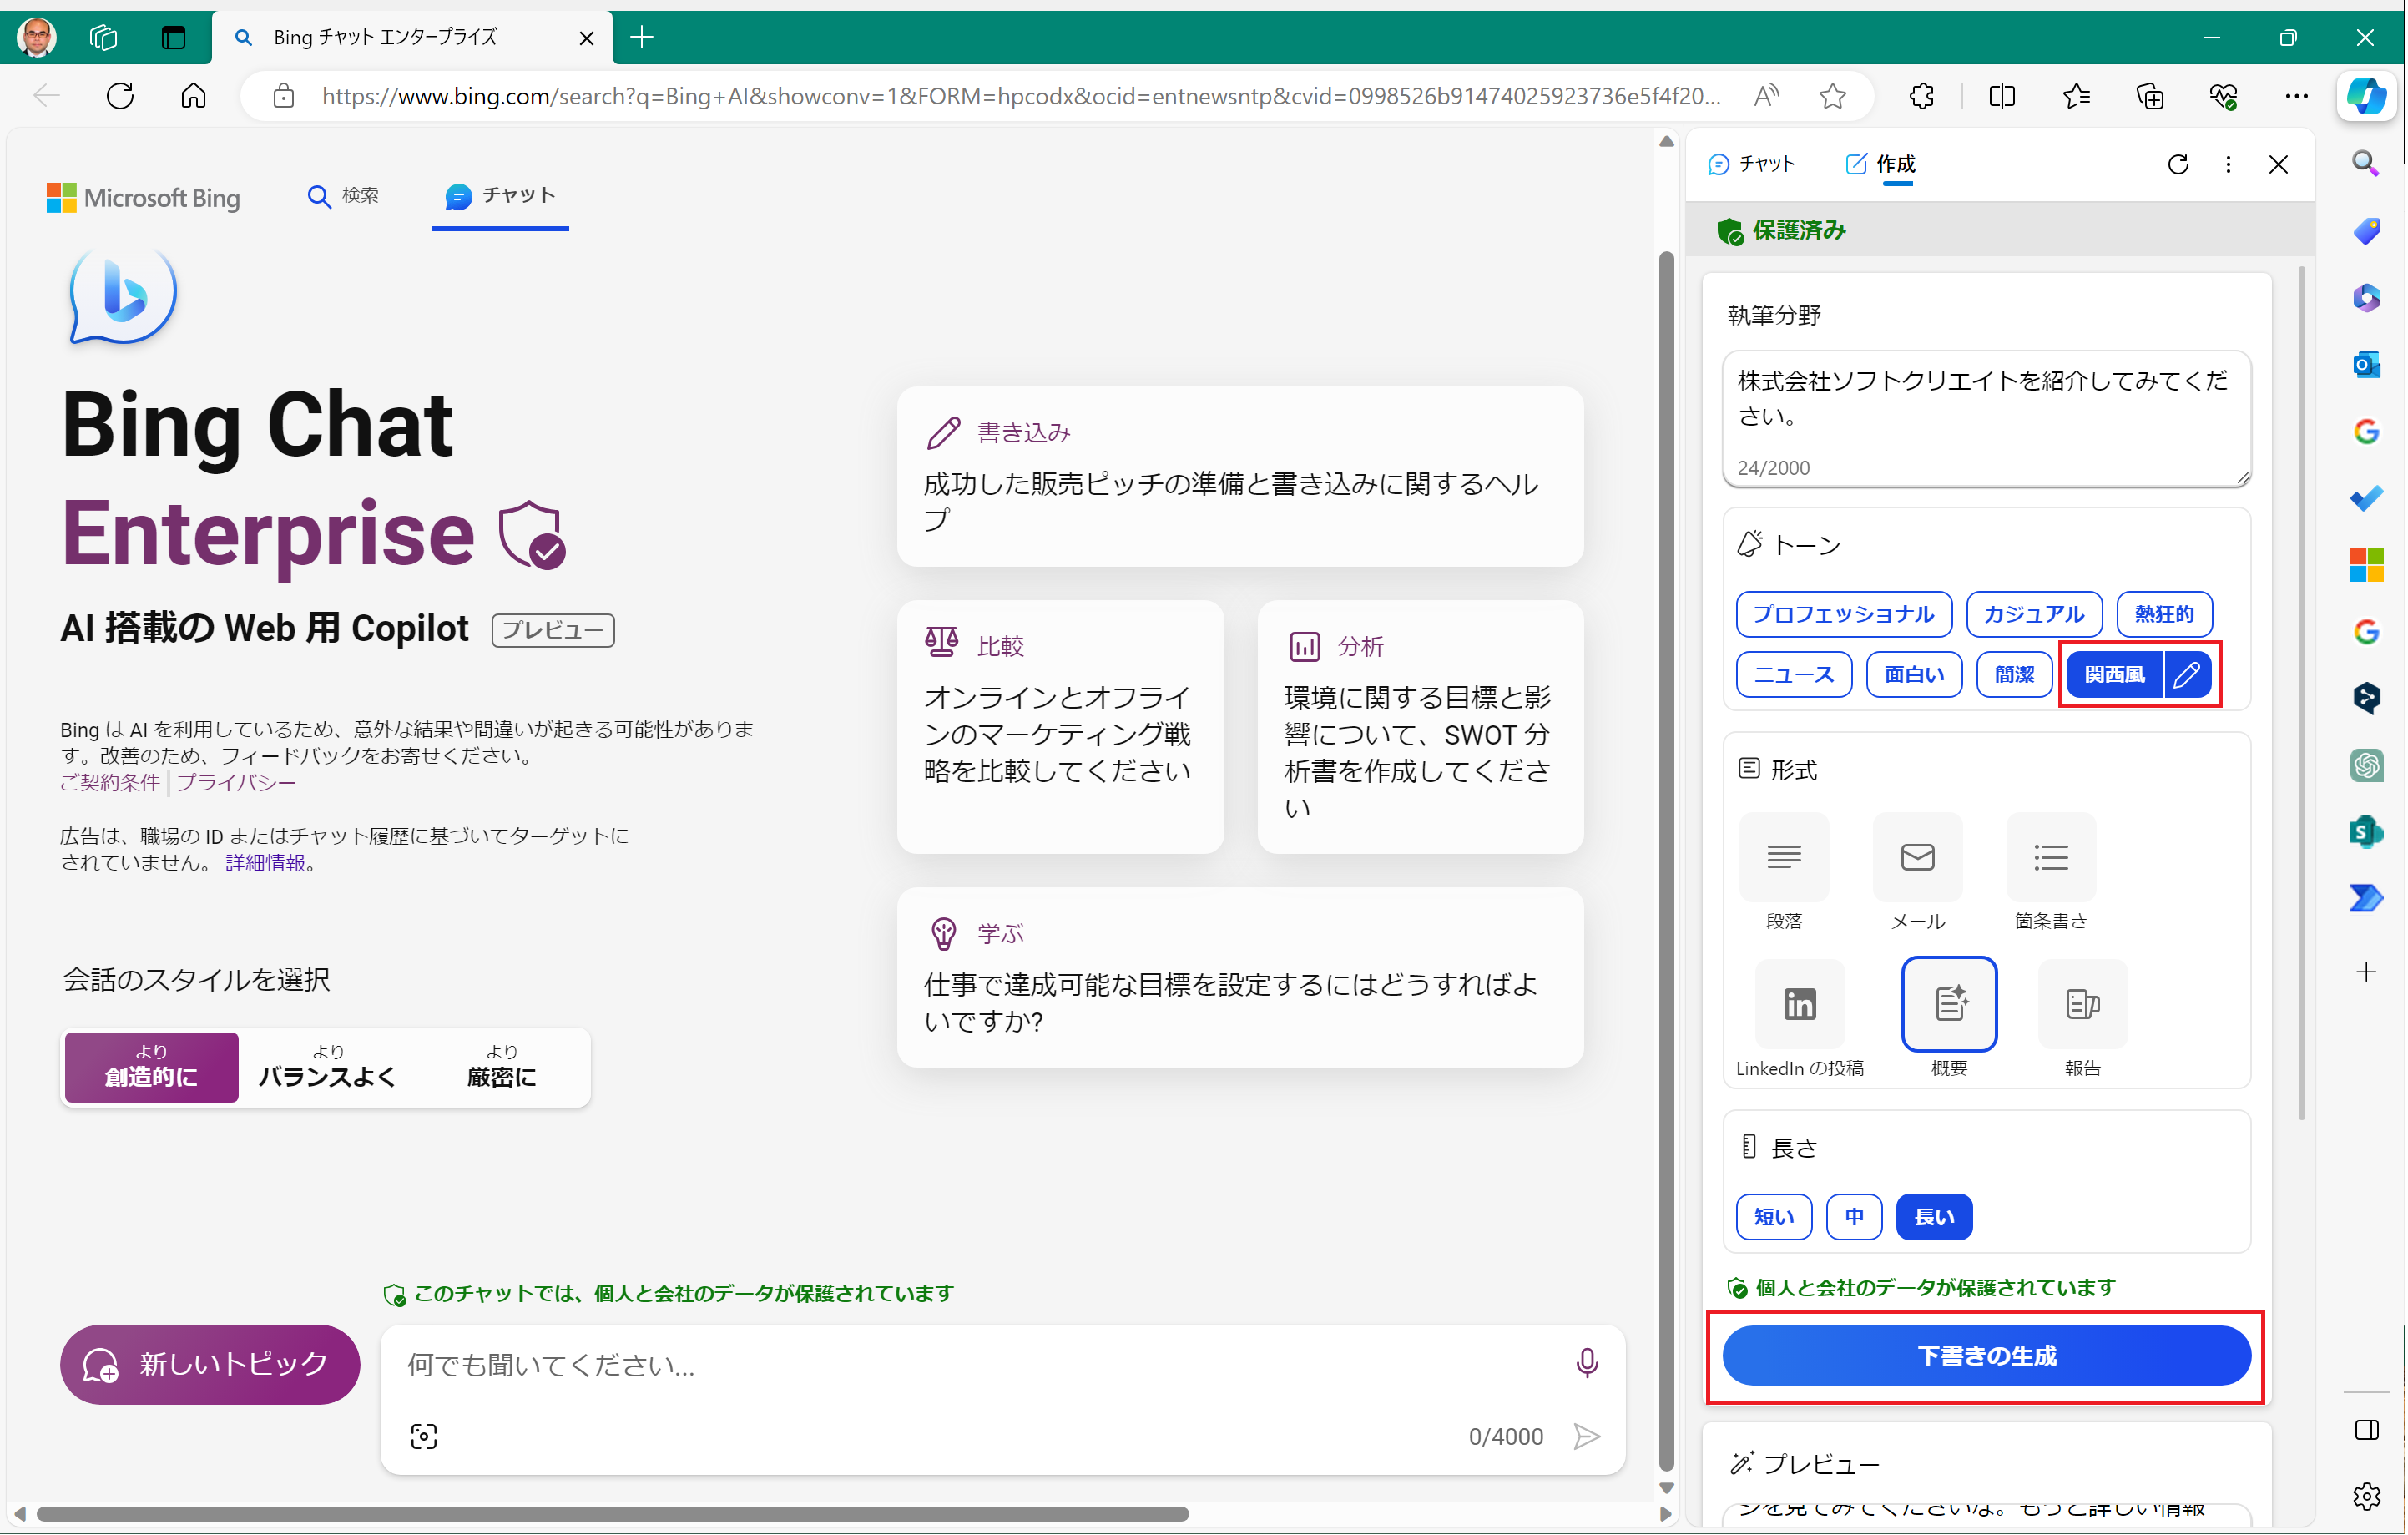Edit the custom 関西風 tone with pencil icon
Viewport: 2408px width, 1535px height.
pyautogui.click(x=2187, y=674)
